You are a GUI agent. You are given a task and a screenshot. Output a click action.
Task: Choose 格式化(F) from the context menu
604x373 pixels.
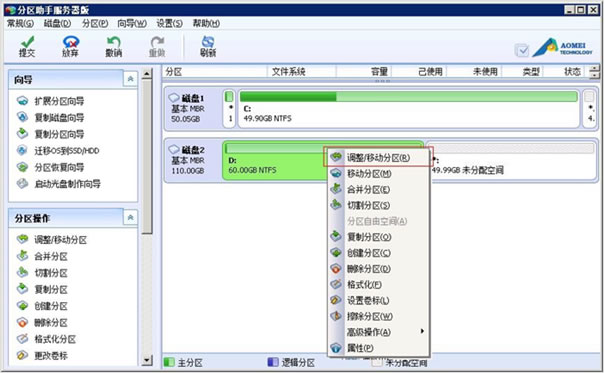[x=378, y=284]
